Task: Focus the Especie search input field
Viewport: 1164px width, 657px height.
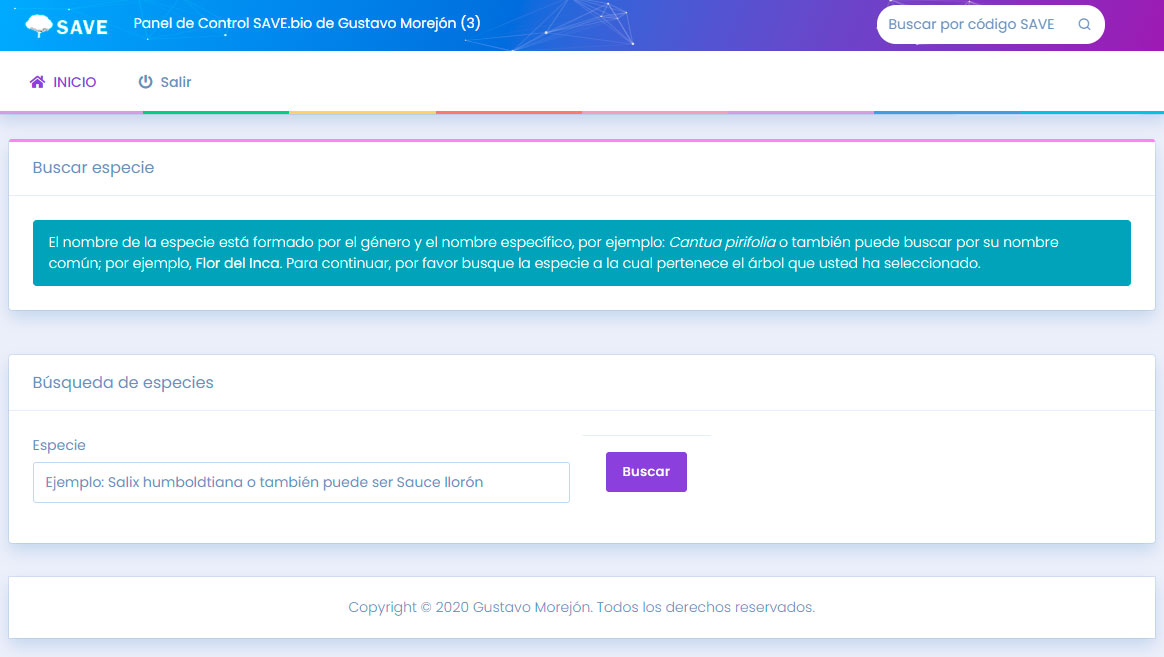Action: pyautogui.click(x=301, y=483)
